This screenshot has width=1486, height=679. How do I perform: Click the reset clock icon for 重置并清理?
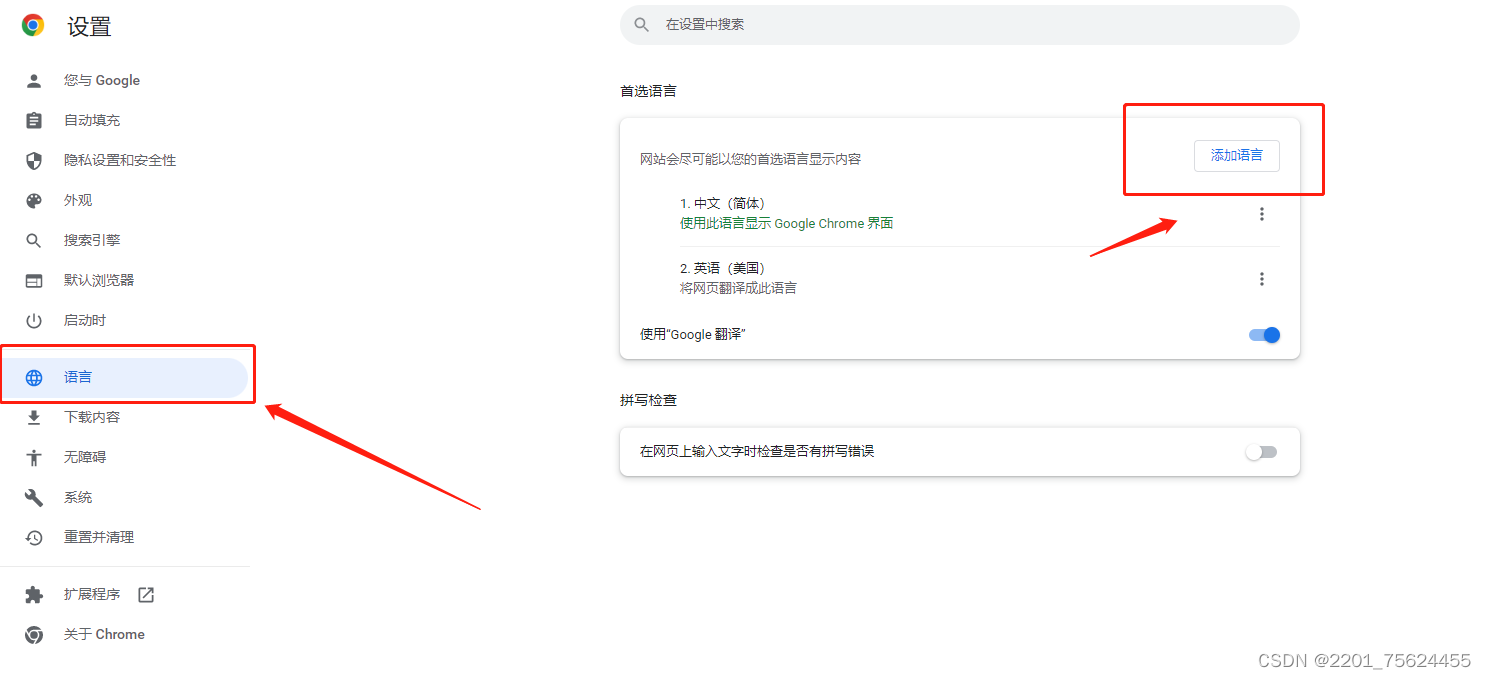point(34,537)
